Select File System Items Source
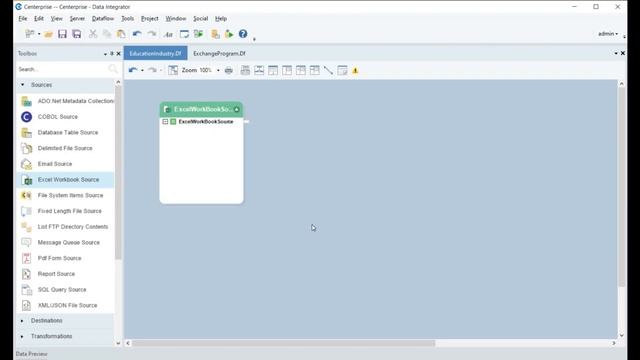640x360 pixels. click(66, 196)
